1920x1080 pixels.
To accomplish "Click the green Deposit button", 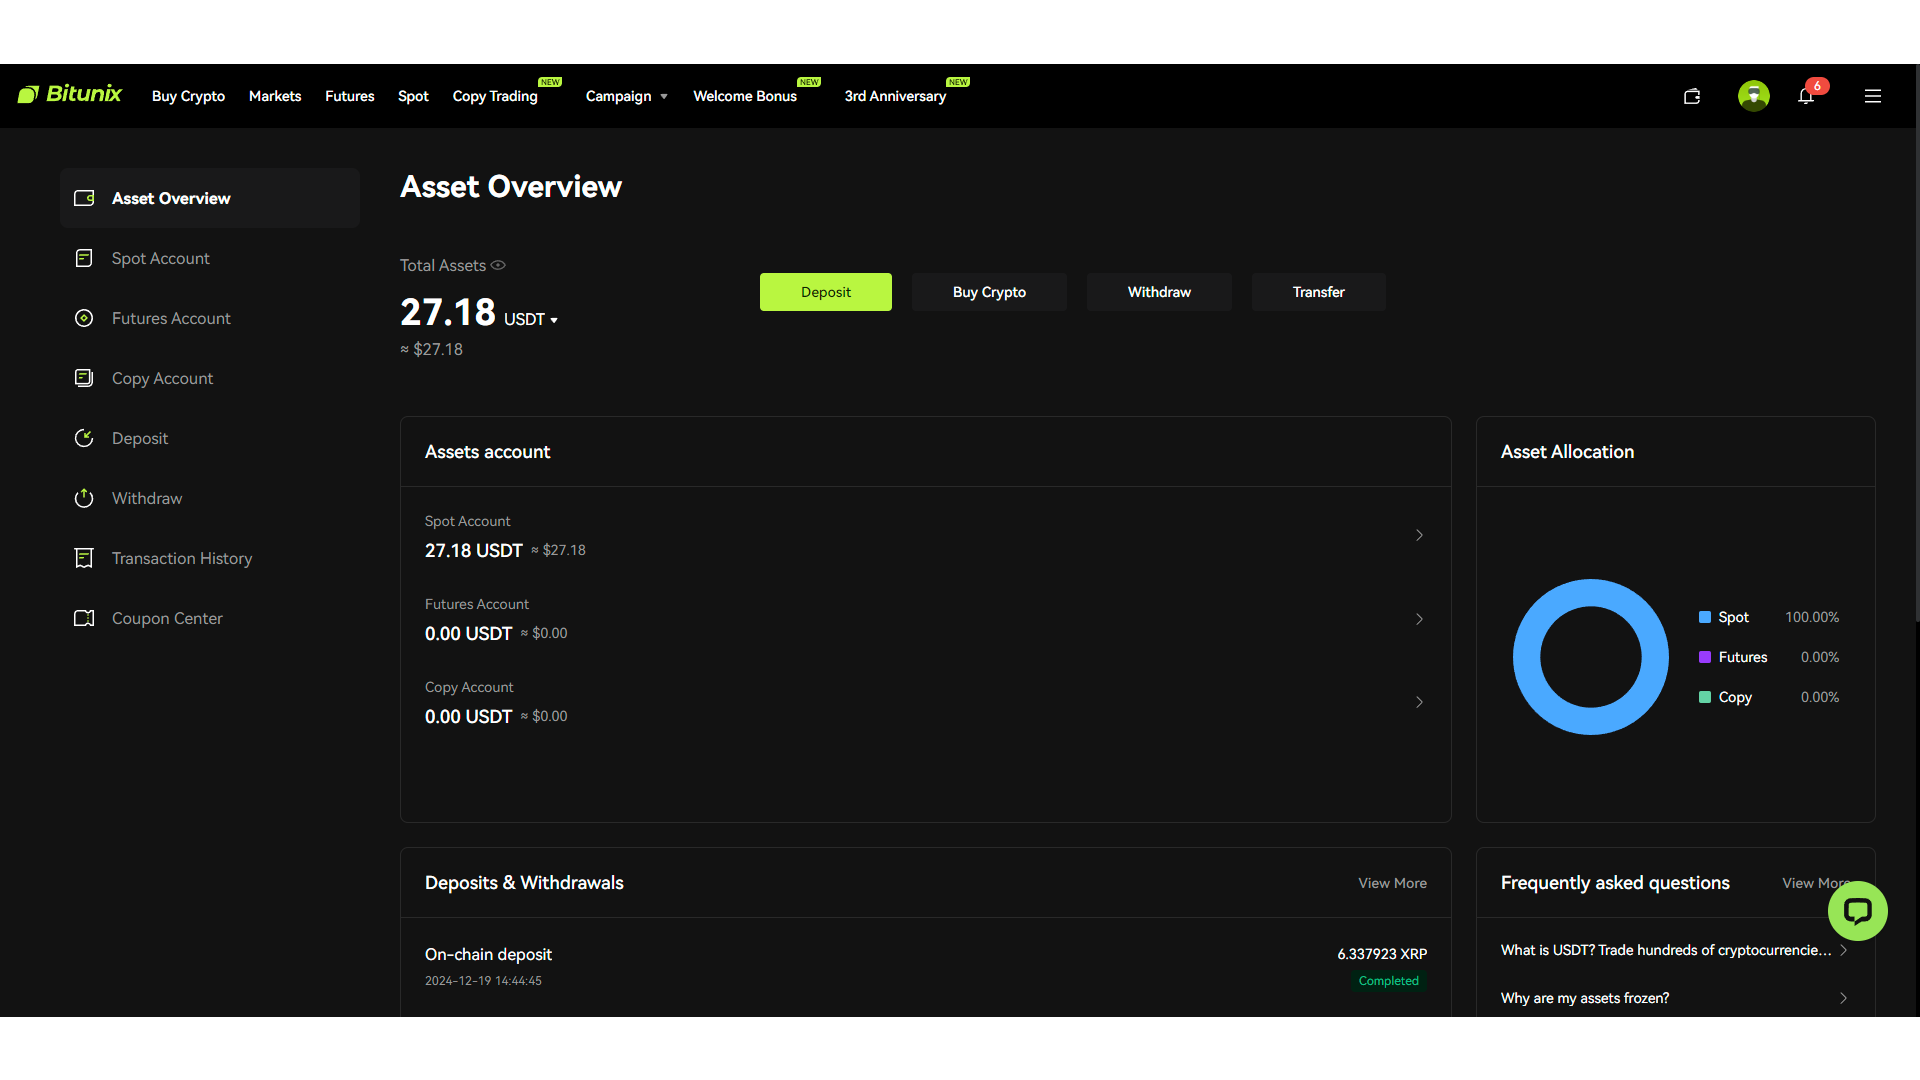I will click(x=825, y=292).
